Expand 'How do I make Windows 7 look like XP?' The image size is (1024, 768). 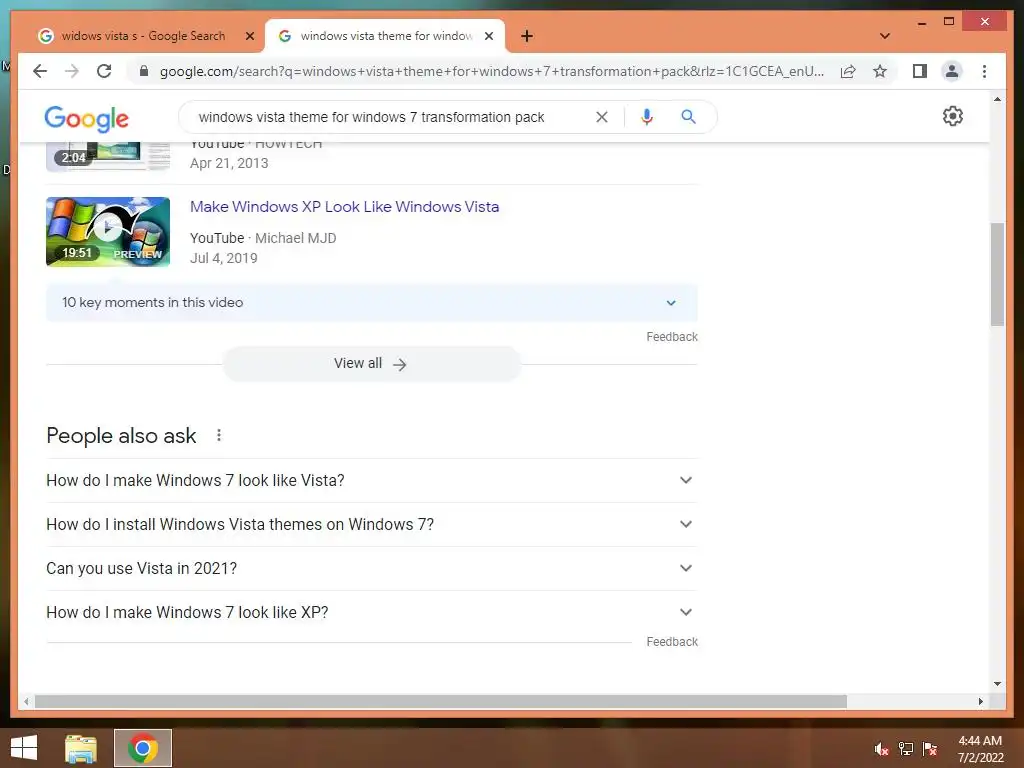coord(372,612)
